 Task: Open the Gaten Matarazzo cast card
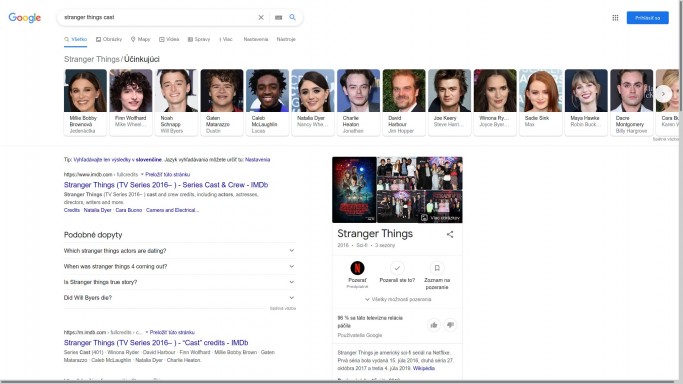222,102
